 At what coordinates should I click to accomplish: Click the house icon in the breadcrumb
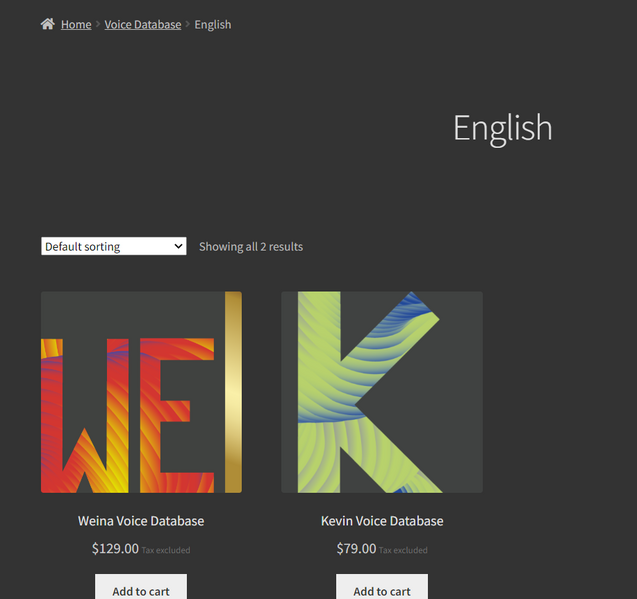click(47, 24)
